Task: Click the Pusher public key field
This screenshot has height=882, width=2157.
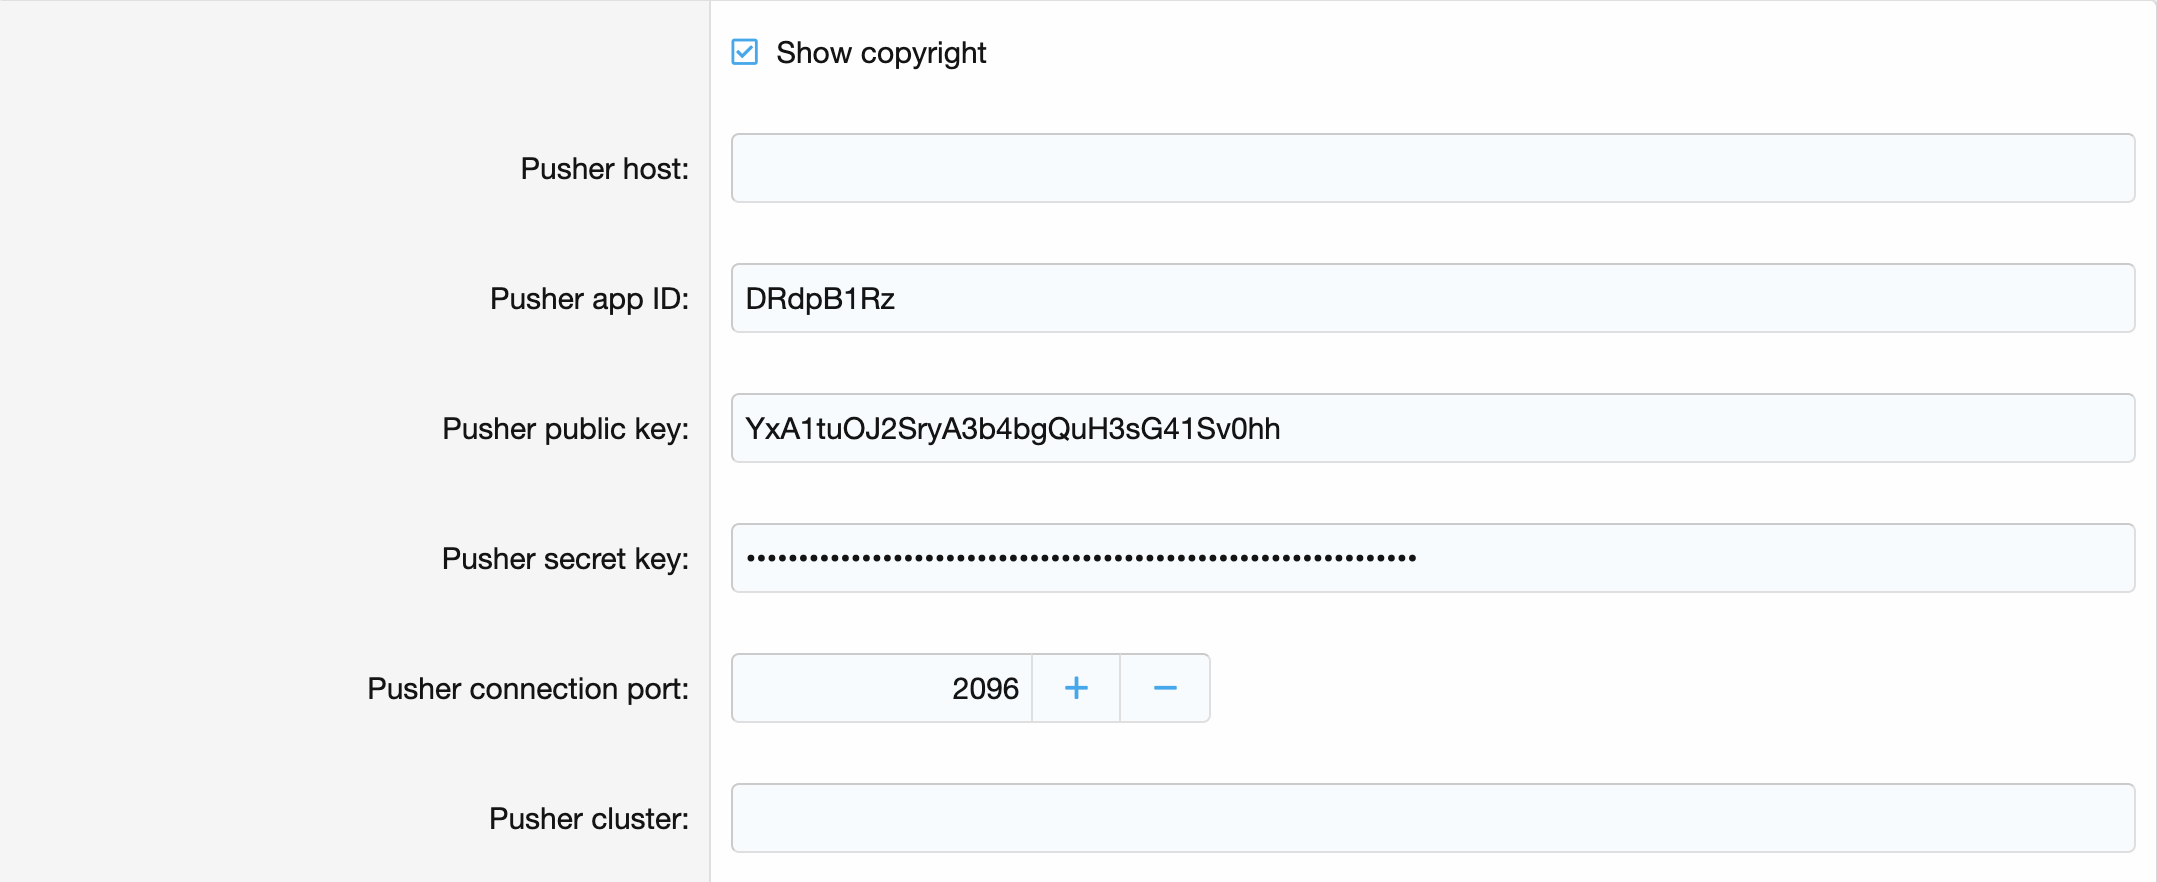Action: point(1430,428)
